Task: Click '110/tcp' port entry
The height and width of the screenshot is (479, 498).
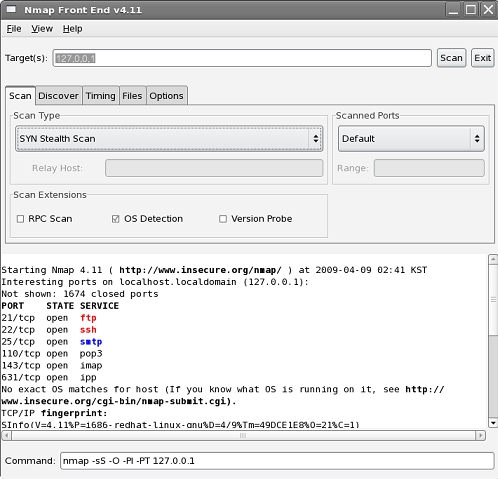Action: click(21, 354)
